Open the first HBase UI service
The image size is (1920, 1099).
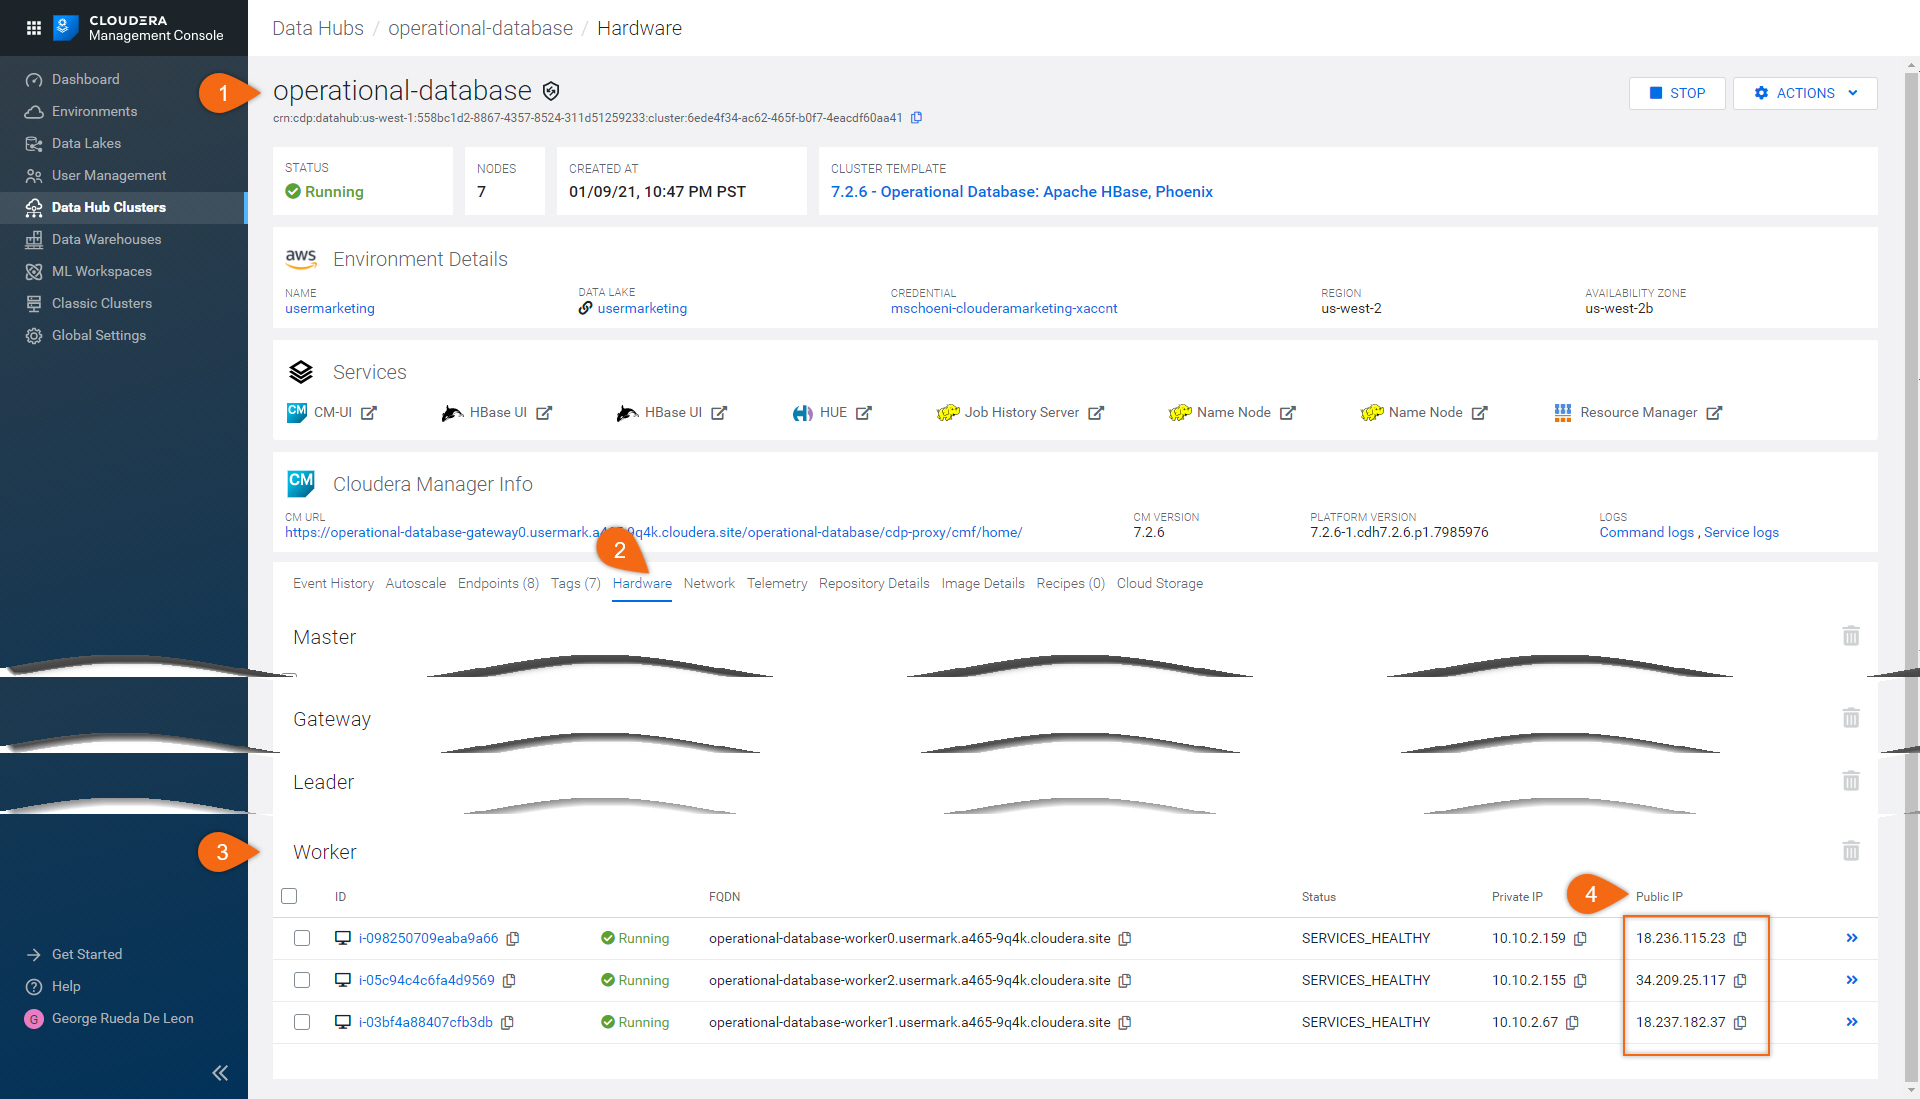click(x=497, y=413)
